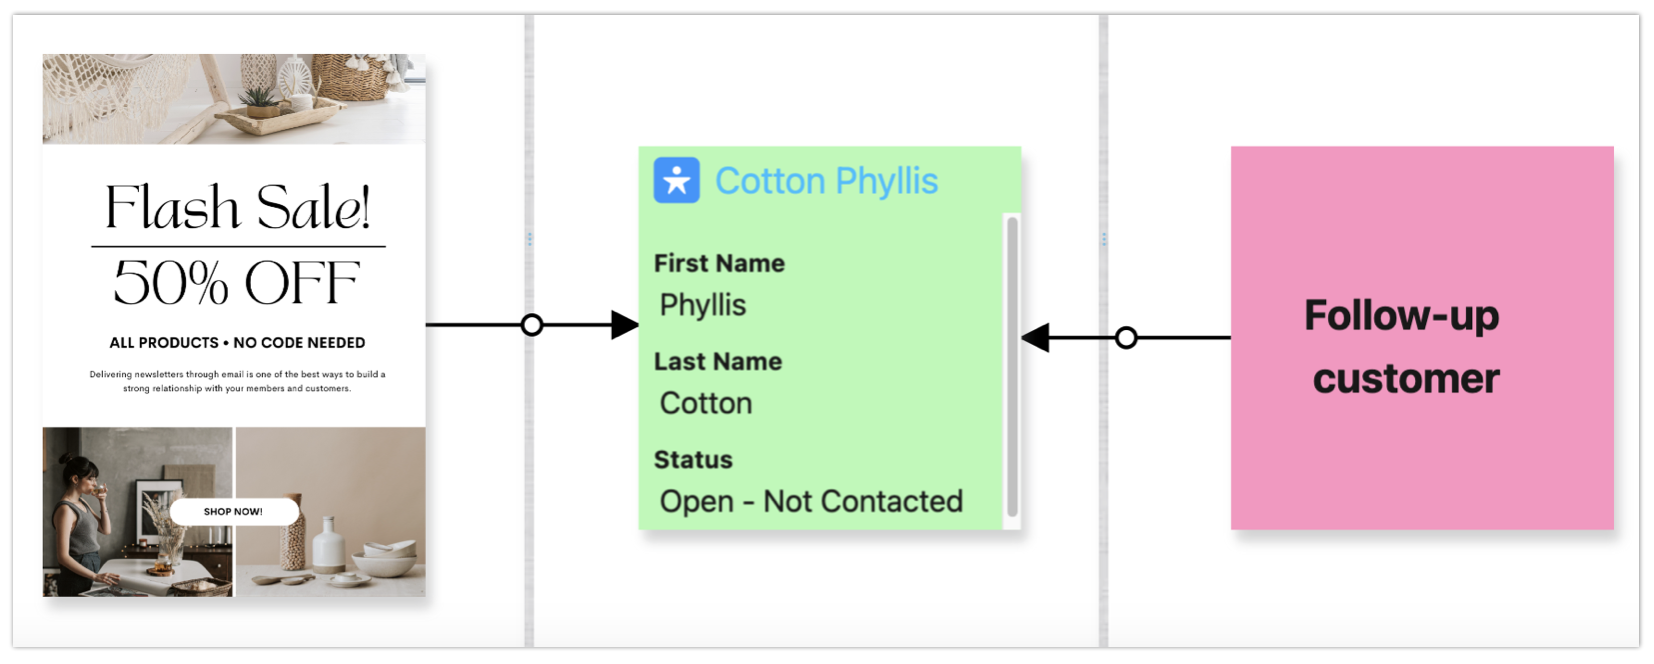Click the Last Name value Cotton
The height and width of the screenshot is (664, 1654).
coord(706,403)
